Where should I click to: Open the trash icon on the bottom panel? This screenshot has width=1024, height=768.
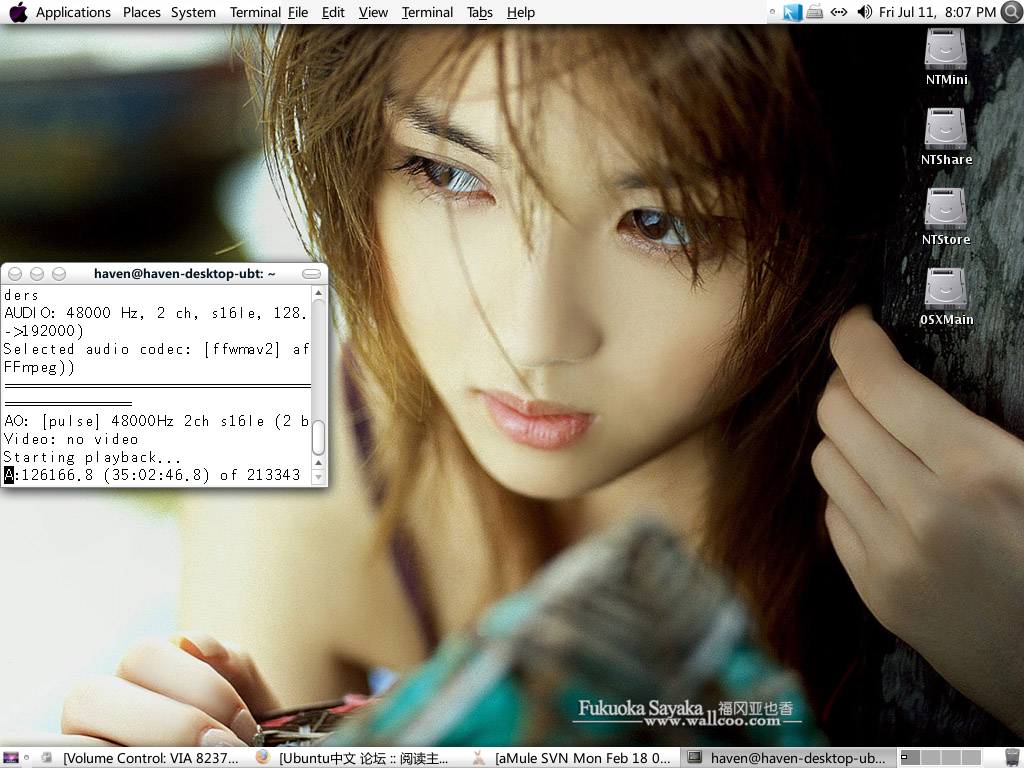(1012, 758)
